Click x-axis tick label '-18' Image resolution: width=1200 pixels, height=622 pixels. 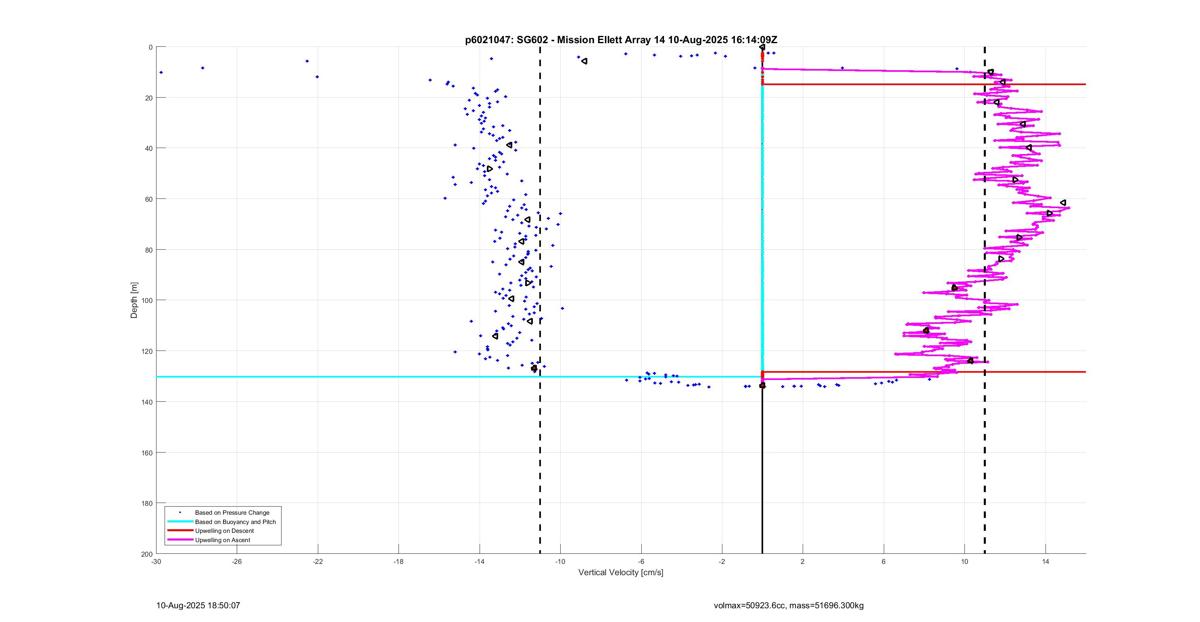pos(398,561)
